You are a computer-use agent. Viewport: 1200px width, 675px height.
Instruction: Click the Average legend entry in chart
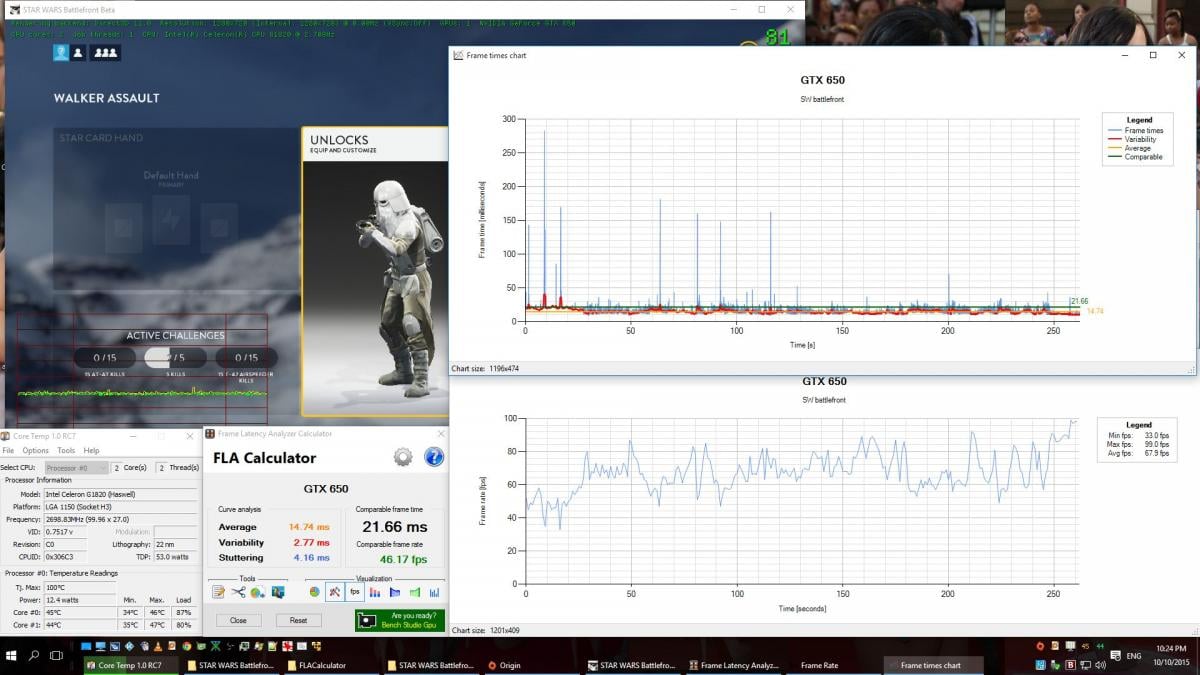point(1131,148)
